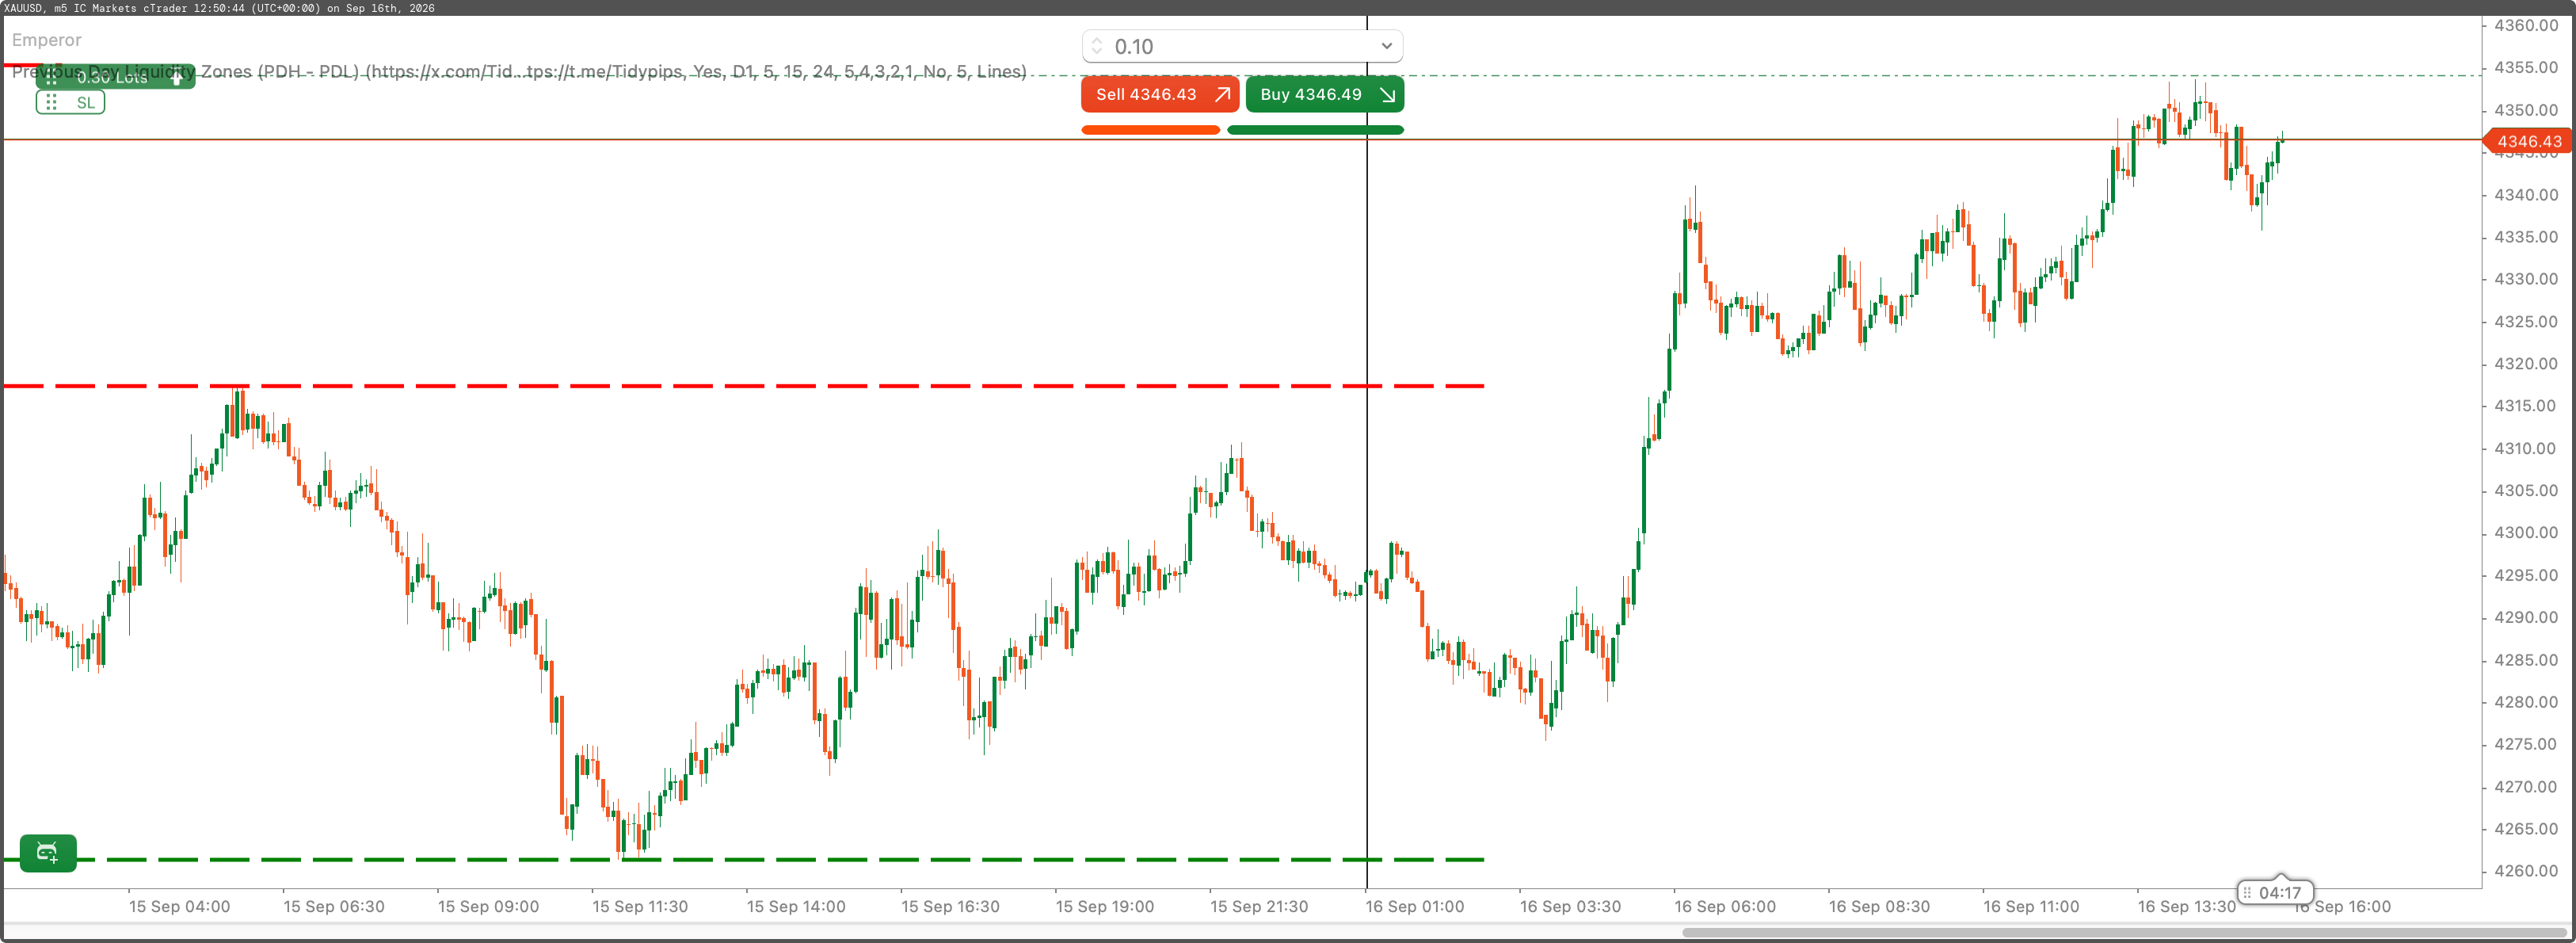Image resolution: width=2576 pixels, height=943 pixels.
Task: Click the green dashed previous day low line
Action: point(743,859)
